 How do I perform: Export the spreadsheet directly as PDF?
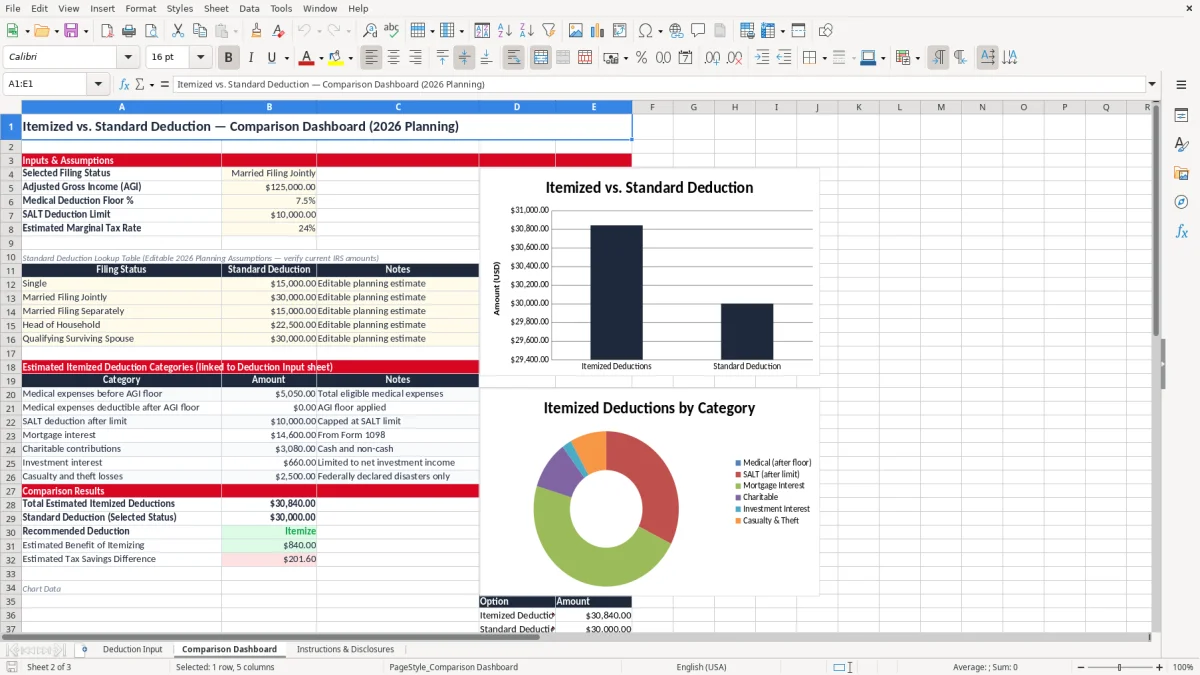pyautogui.click(x=107, y=31)
